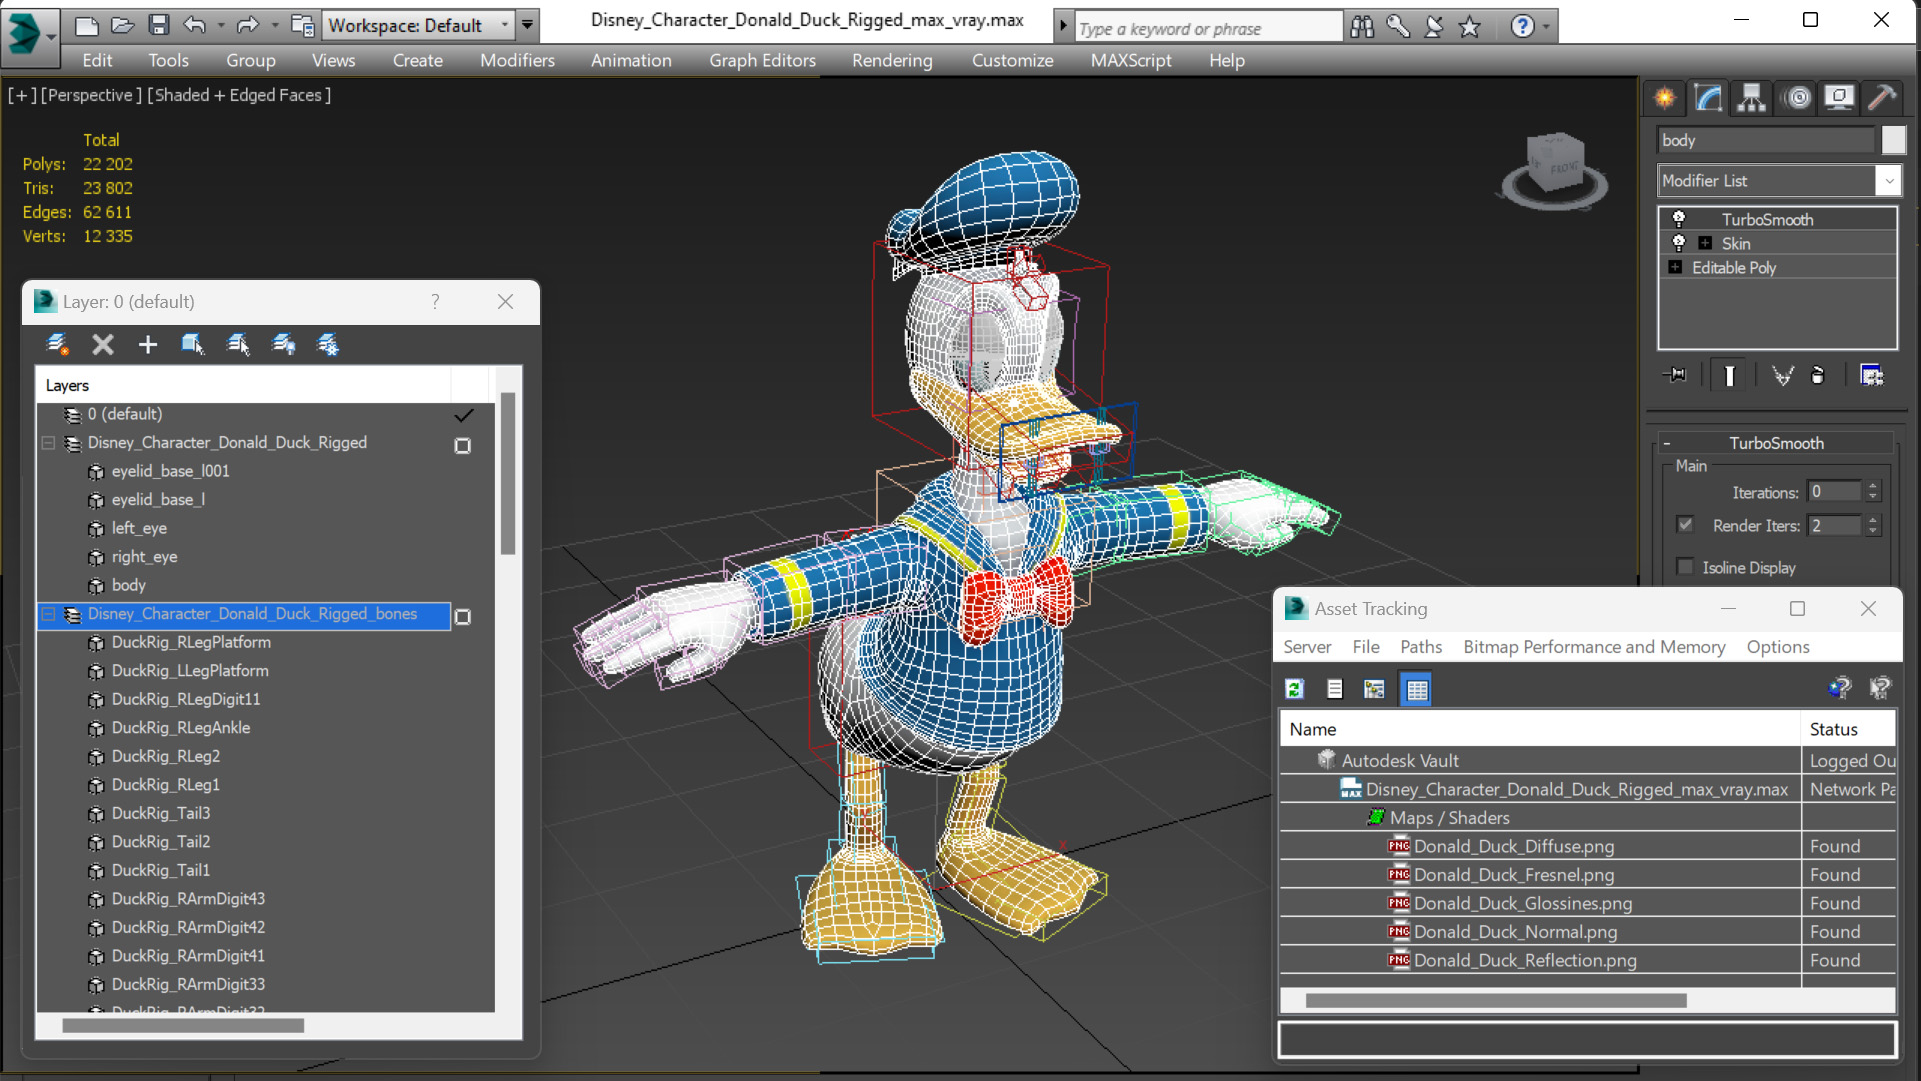Viewport: 1921px width, 1081px height.
Task: Click the Layer dialog vertical scrollbar
Action: pos(508,474)
